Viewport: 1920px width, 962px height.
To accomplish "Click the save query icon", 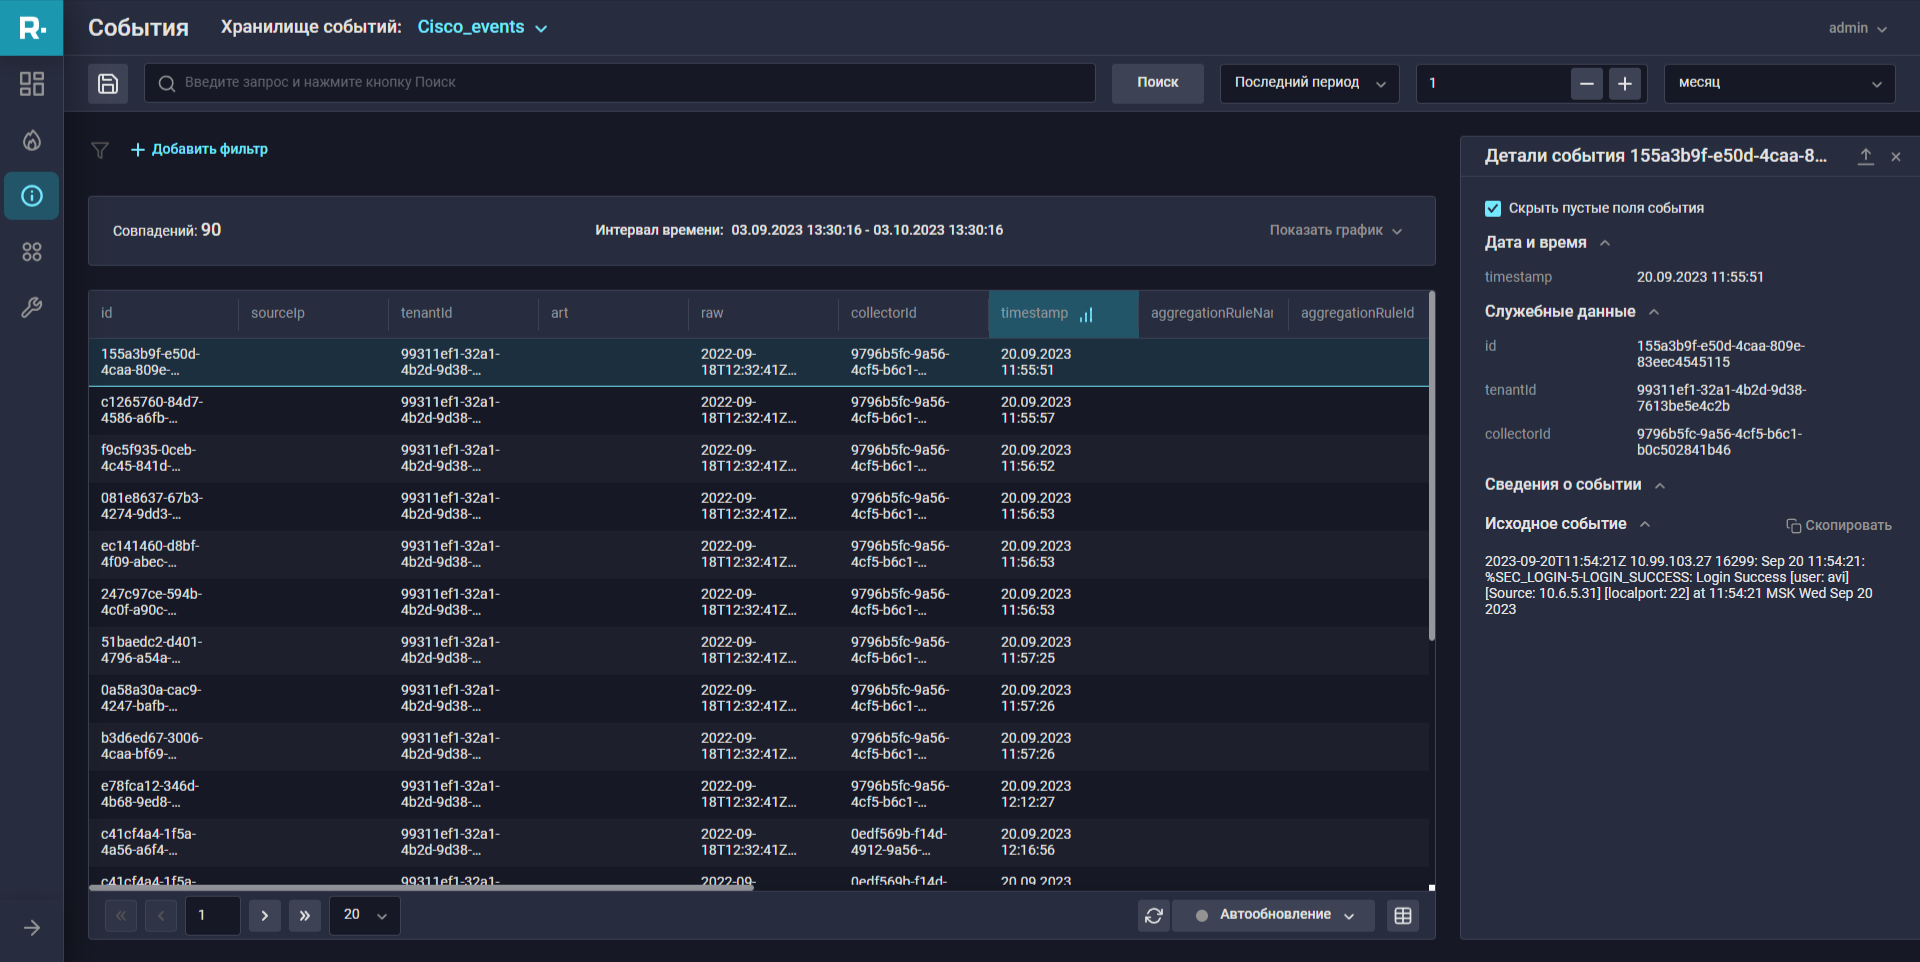I will 108,83.
